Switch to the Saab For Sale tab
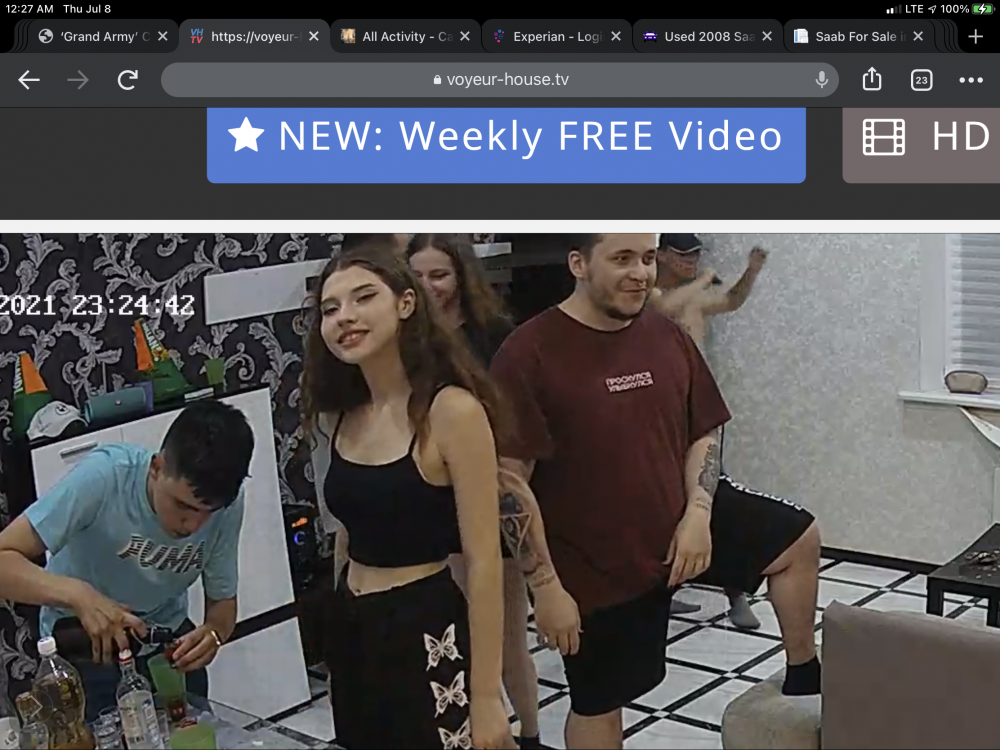The width and height of the screenshot is (1000, 750). point(849,36)
